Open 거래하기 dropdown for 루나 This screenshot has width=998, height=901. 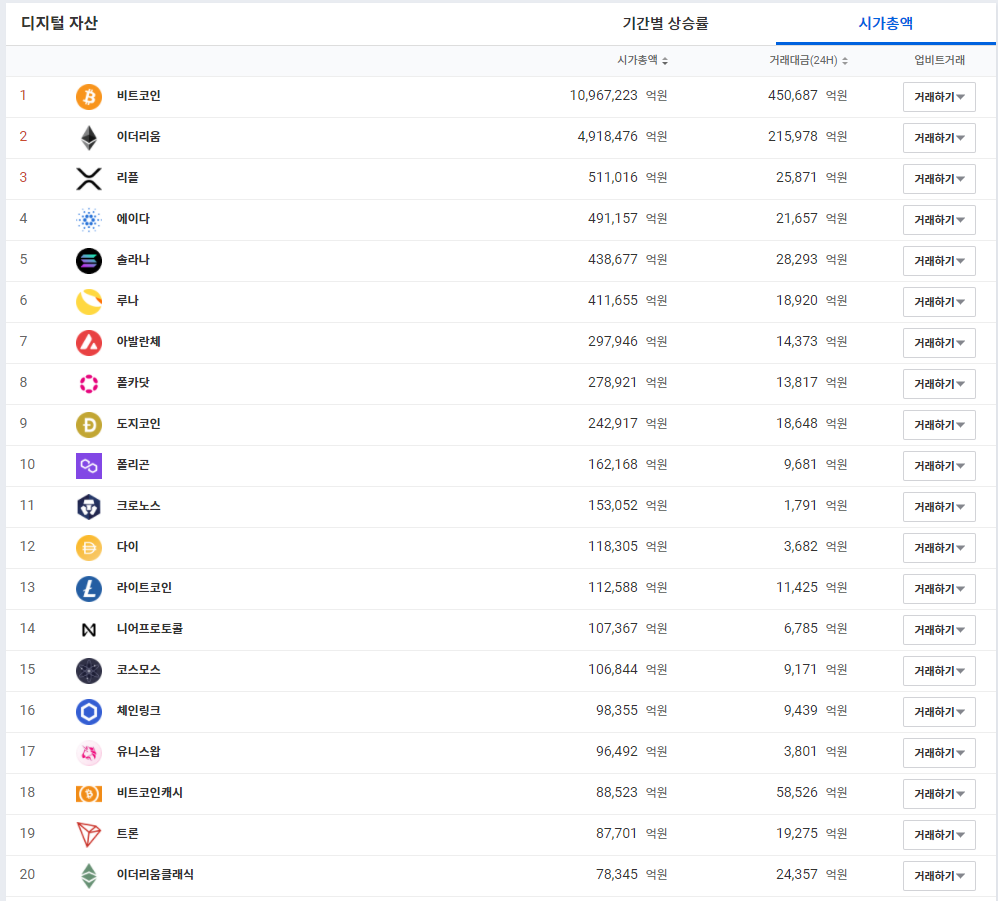coord(939,302)
